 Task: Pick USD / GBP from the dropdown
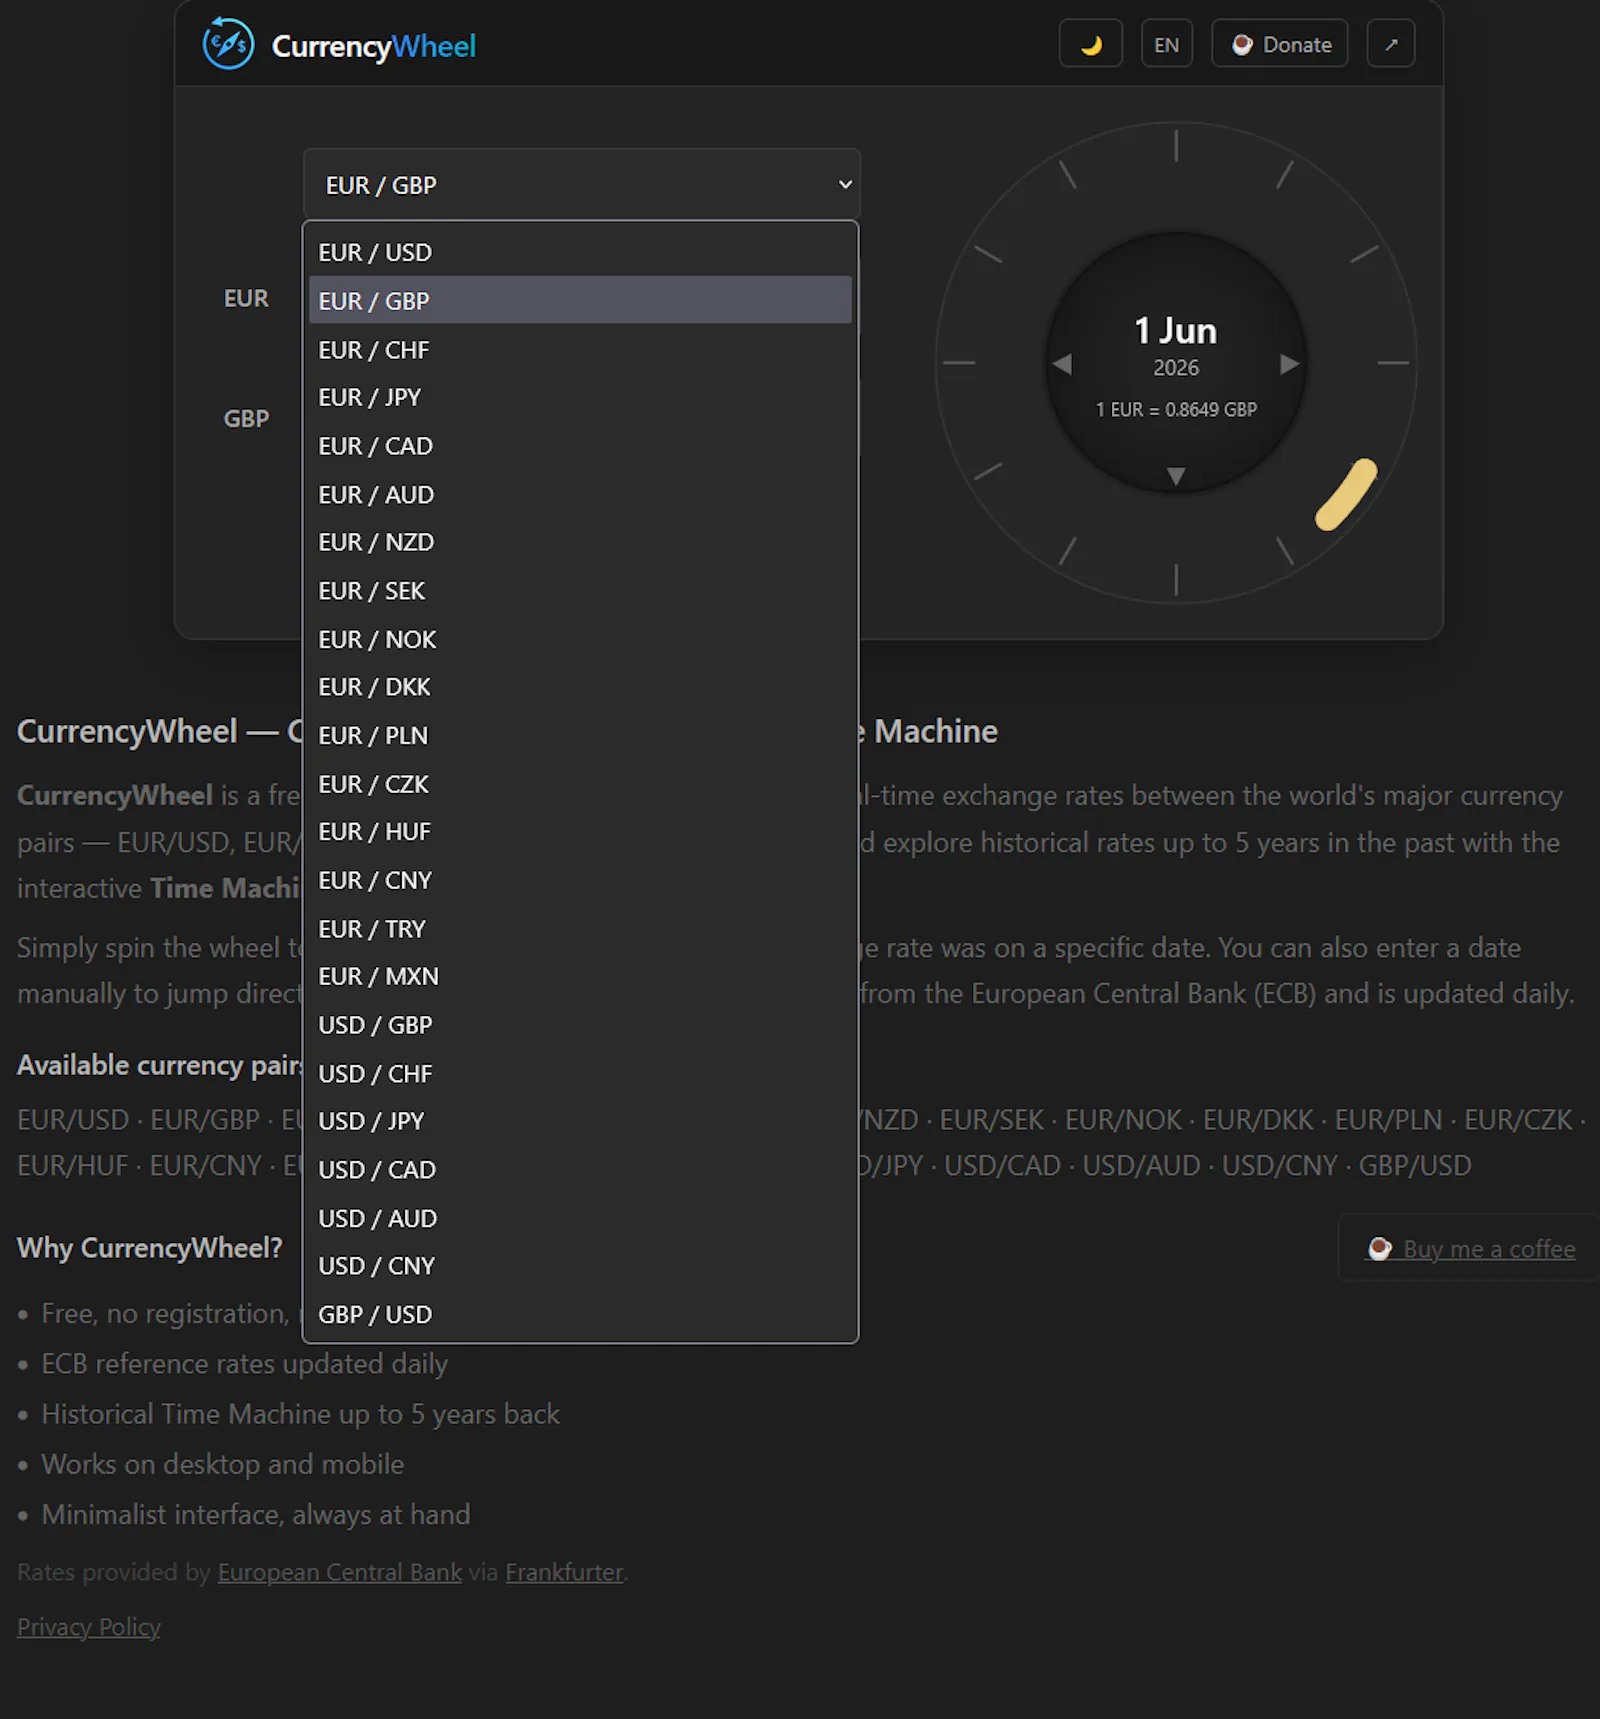tap(580, 1025)
